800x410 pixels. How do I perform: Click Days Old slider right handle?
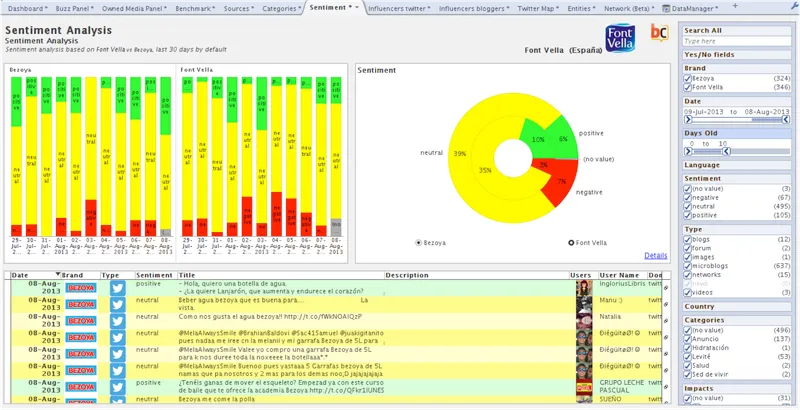(727, 151)
